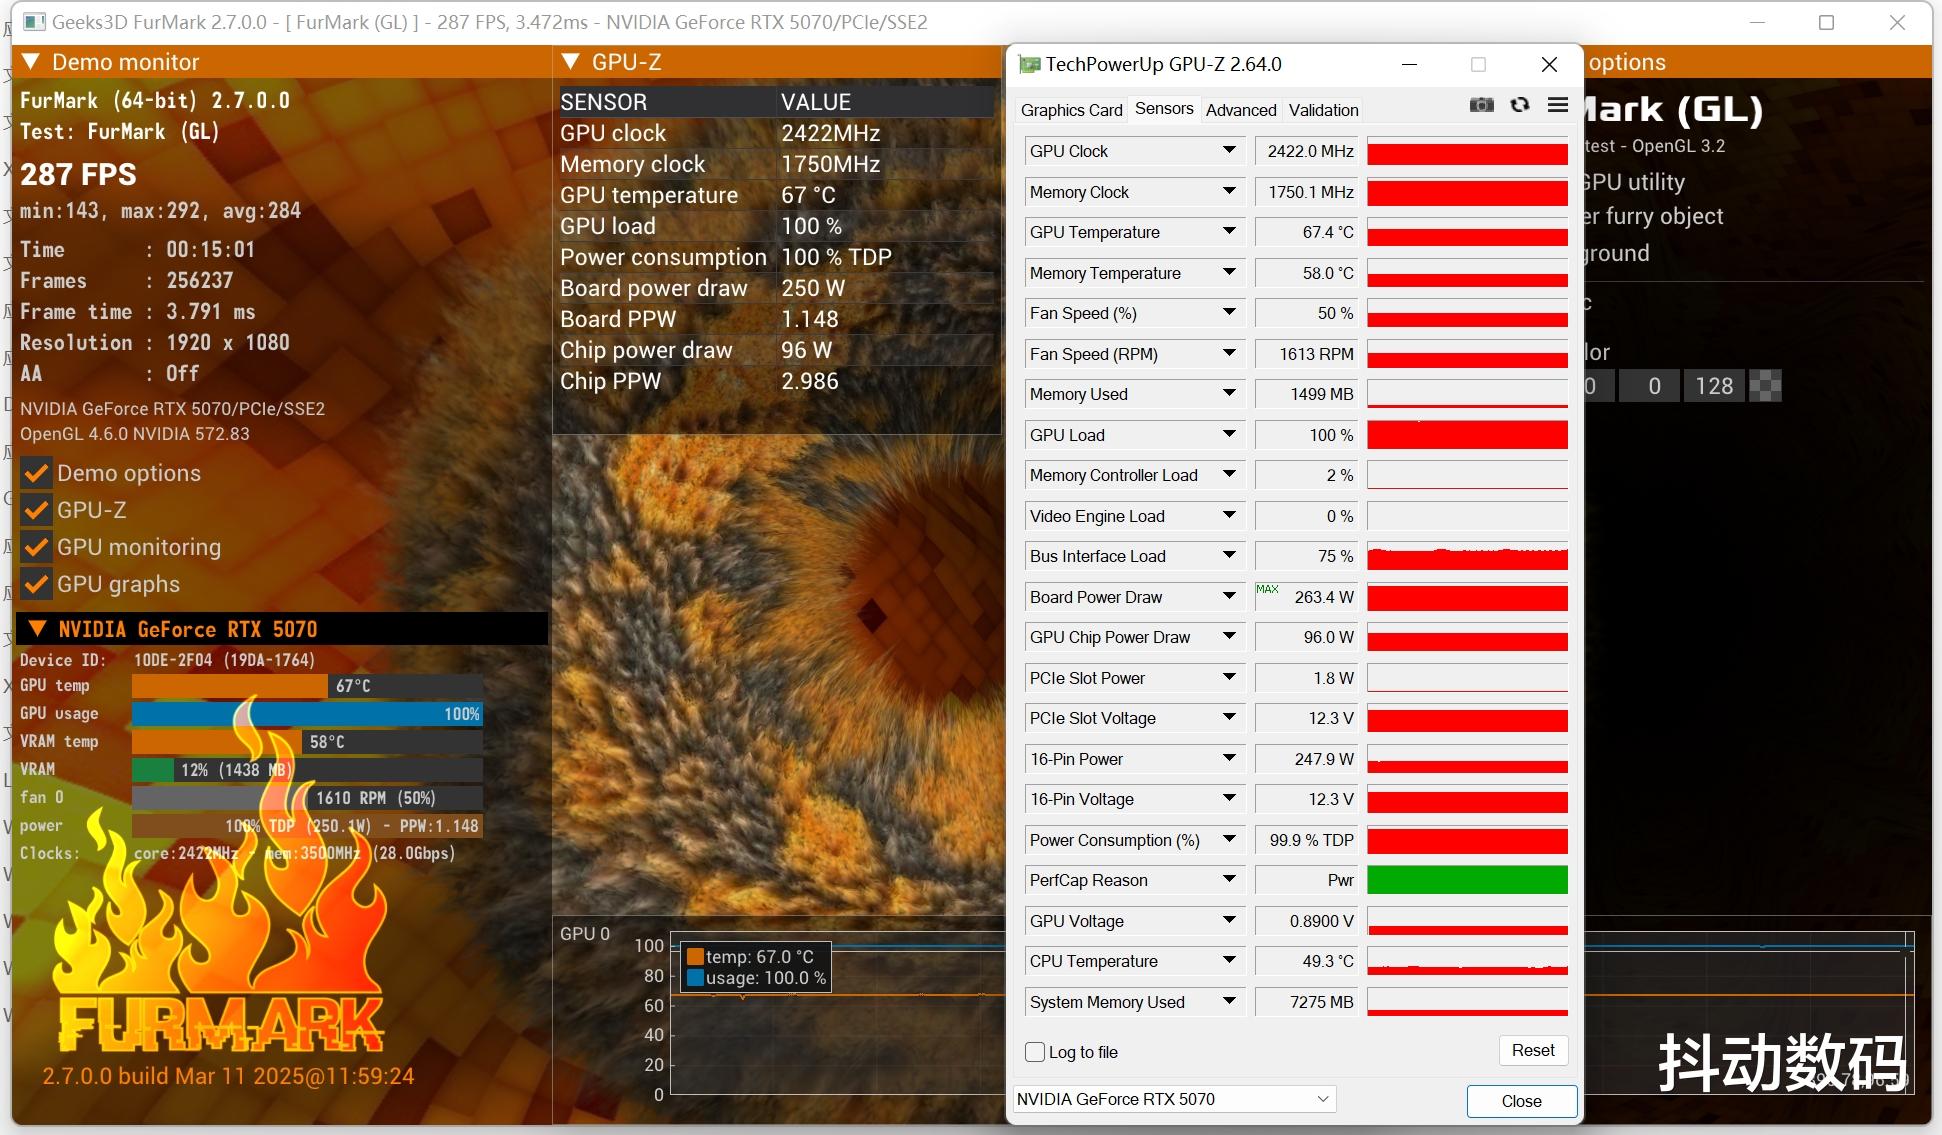The width and height of the screenshot is (1942, 1135).
Task: Collapse the Demo monitor panel triangle
Action: (x=31, y=62)
